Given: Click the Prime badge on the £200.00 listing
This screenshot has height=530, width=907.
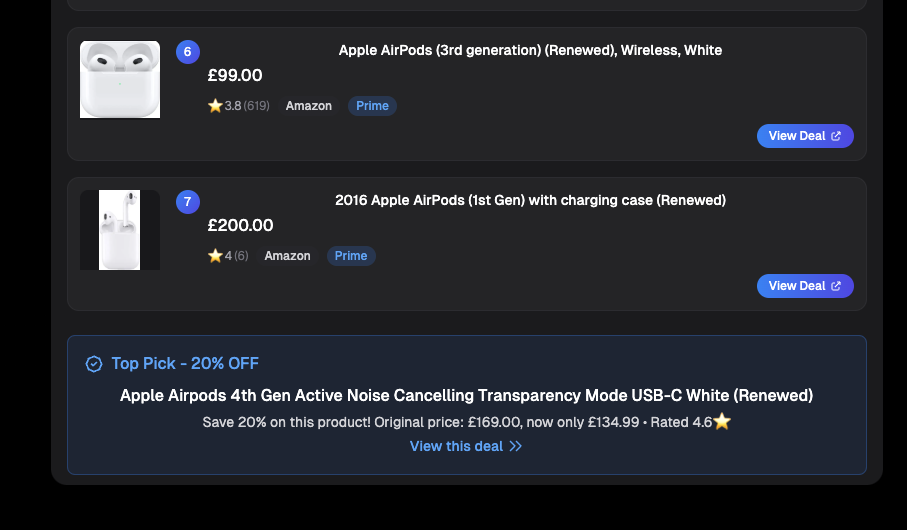Looking at the screenshot, I should [351, 256].
